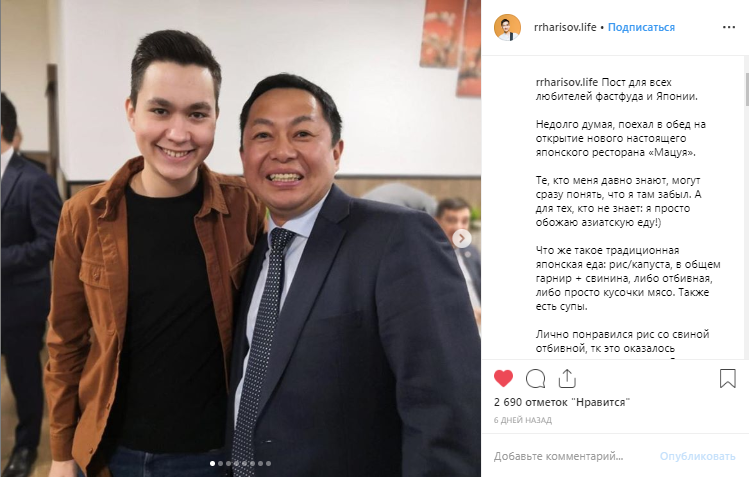The image size is (749, 477).
Task: Click the main photo of two men
Action: [x=241, y=238]
